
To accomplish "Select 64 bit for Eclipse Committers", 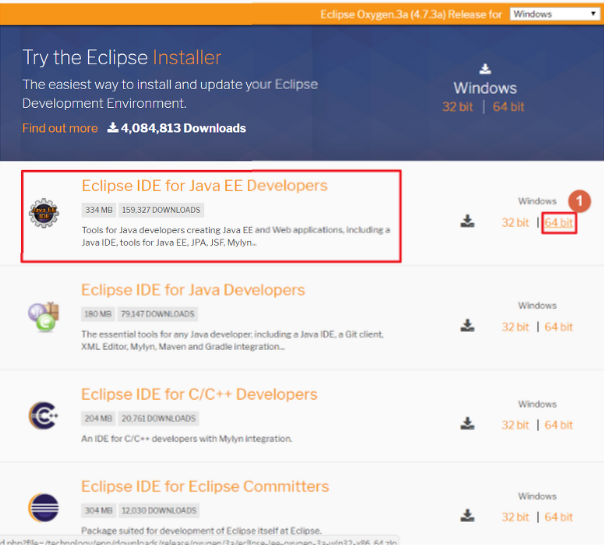I will point(559,517).
